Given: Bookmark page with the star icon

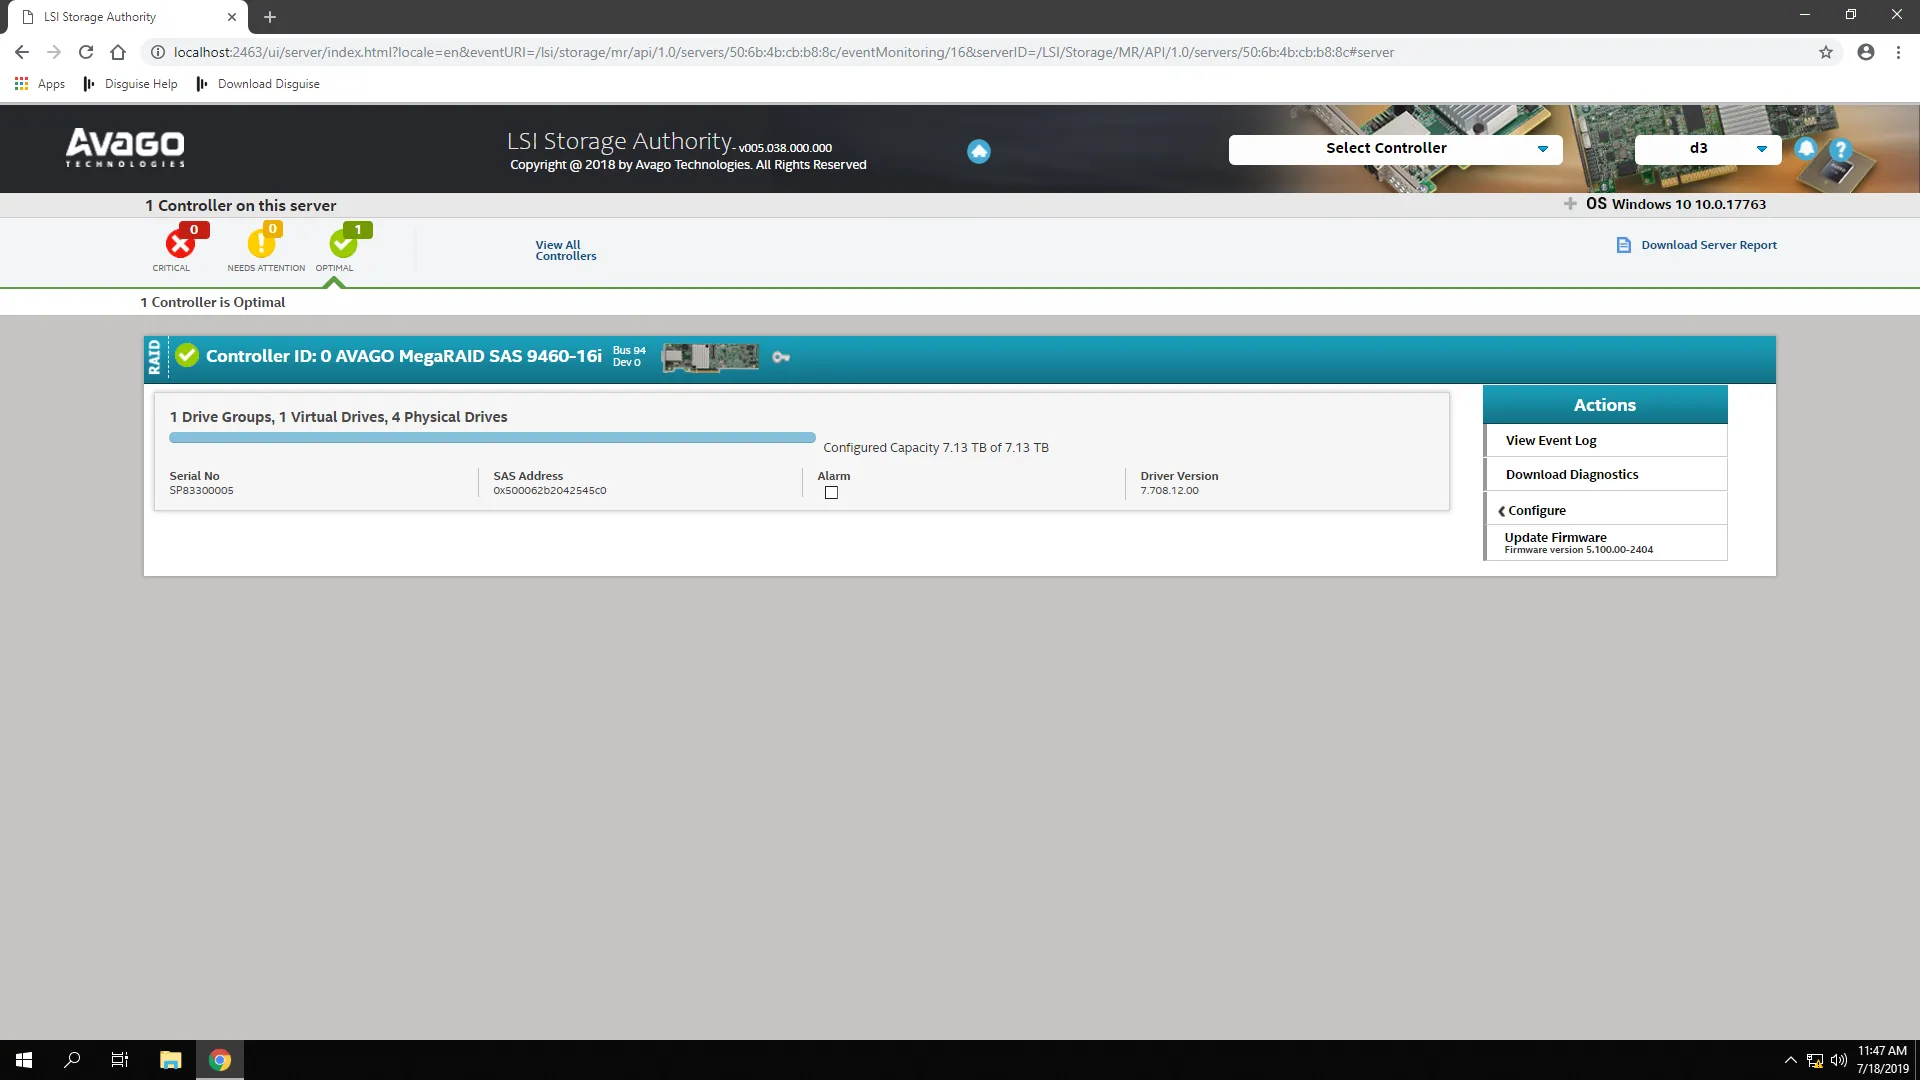Looking at the screenshot, I should coord(1826,52).
